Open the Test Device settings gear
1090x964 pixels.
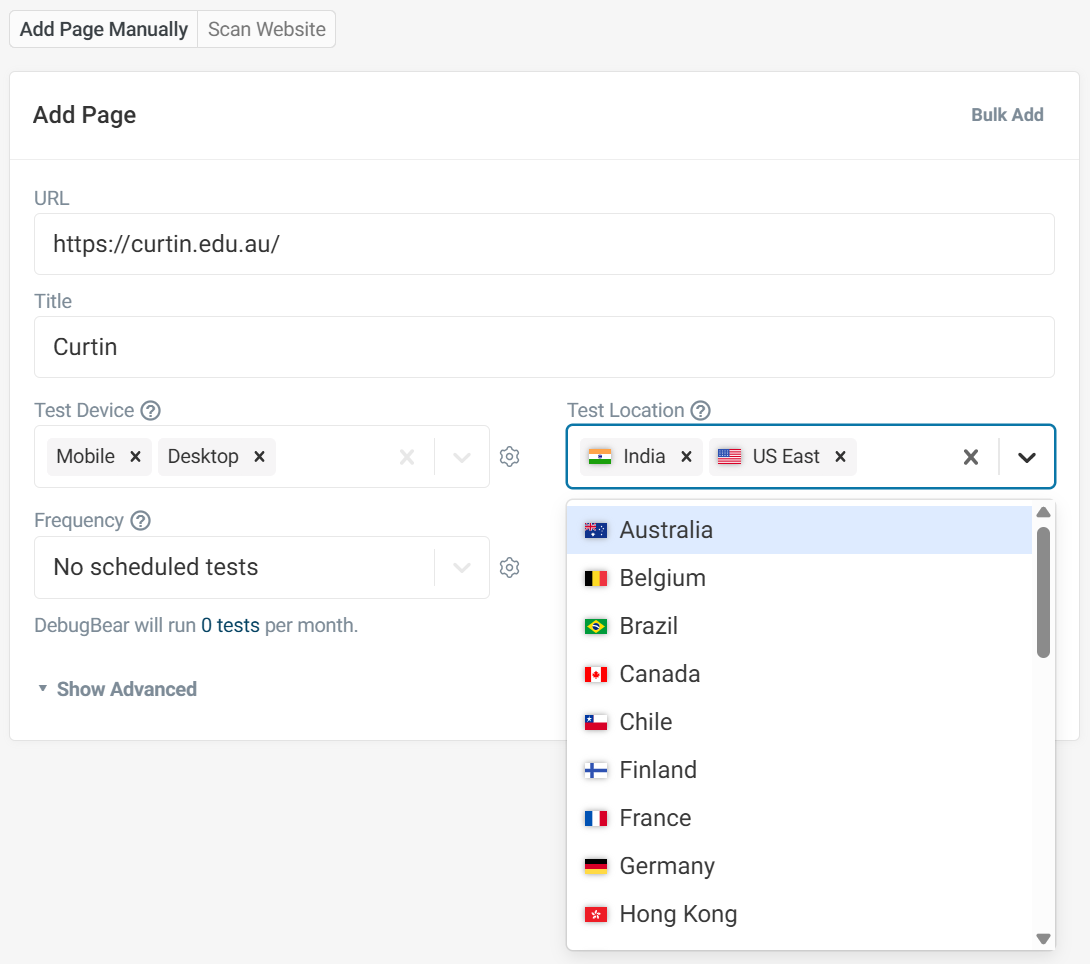pyautogui.click(x=509, y=456)
